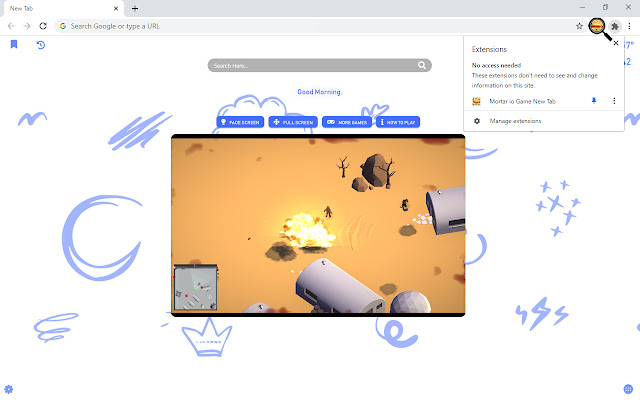Click the How To Play button
The height and width of the screenshot is (400, 640).
click(x=398, y=122)
